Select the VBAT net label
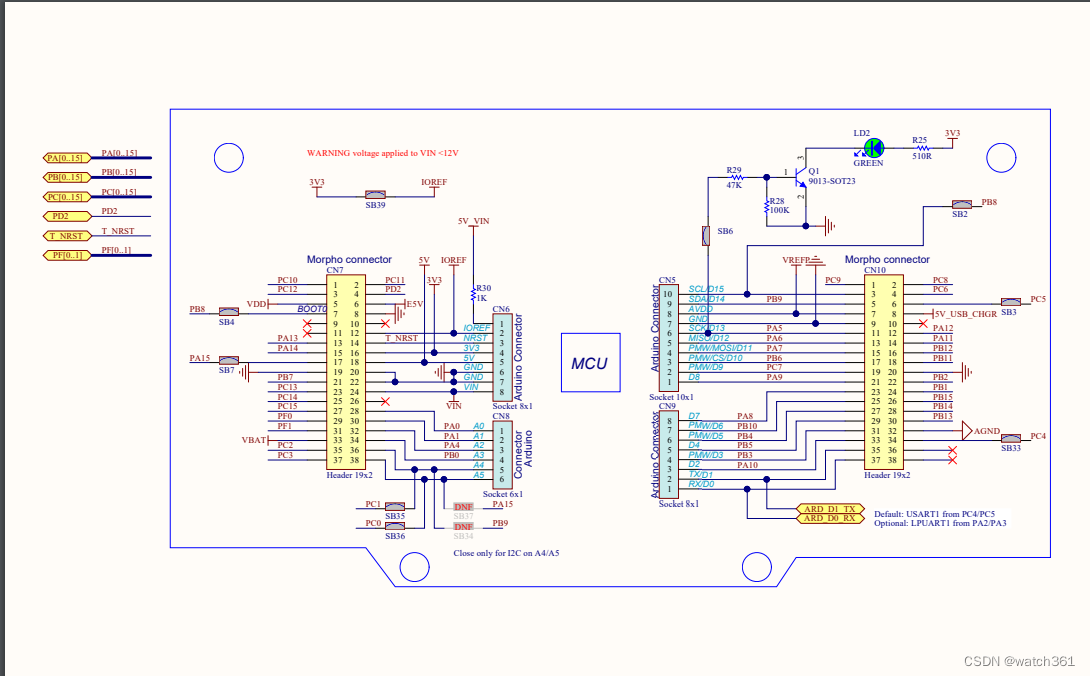The width and height of the screenshot is (1090, 676). click(x=254, y=440)
